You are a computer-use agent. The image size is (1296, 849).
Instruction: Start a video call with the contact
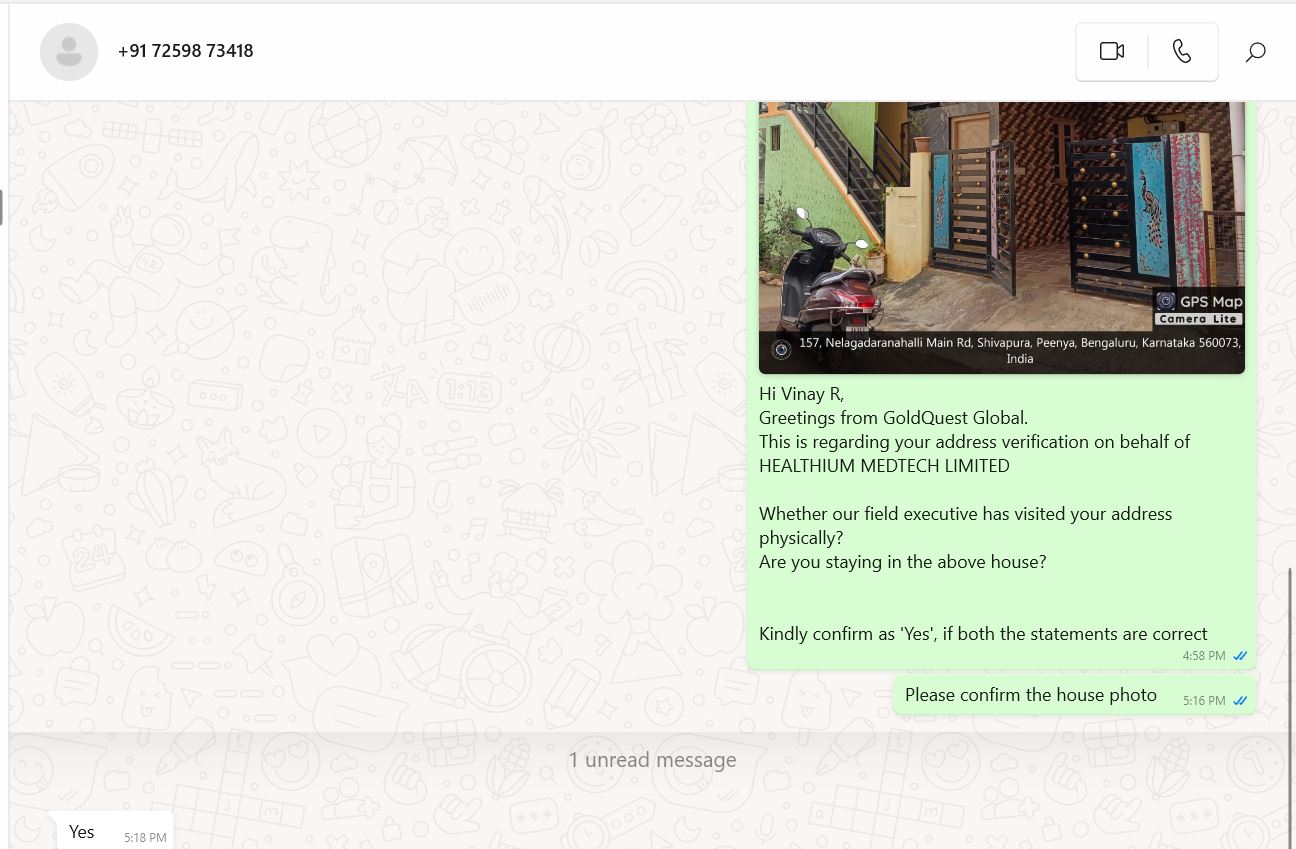click(1112, 51)
